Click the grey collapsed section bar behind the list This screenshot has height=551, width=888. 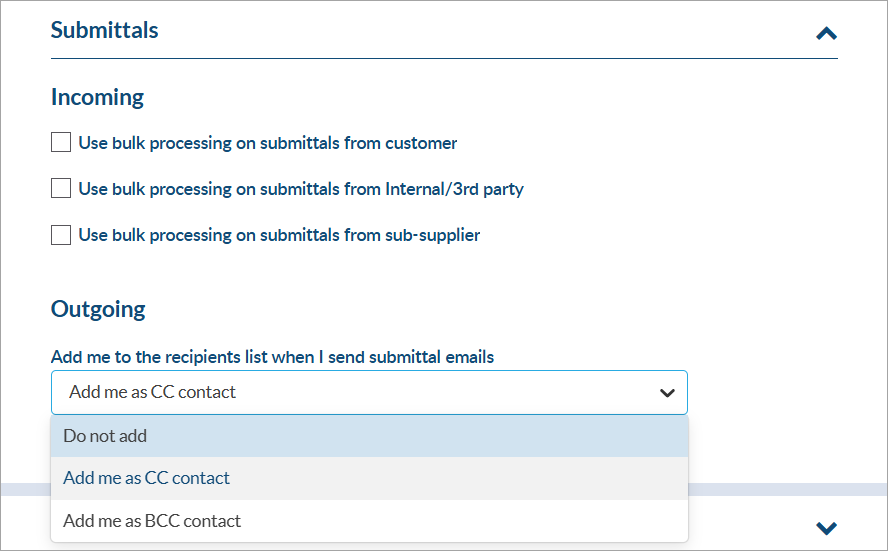[x=787, y=489]
